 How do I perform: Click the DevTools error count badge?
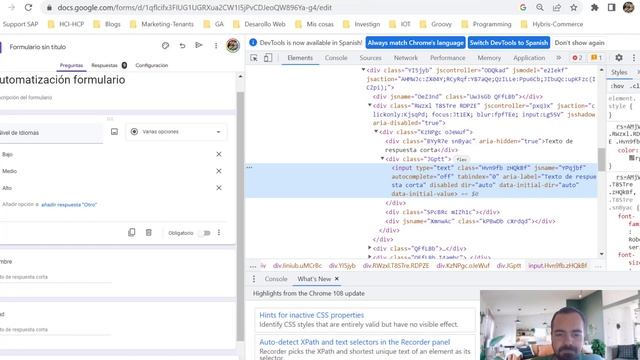[577, 58]
